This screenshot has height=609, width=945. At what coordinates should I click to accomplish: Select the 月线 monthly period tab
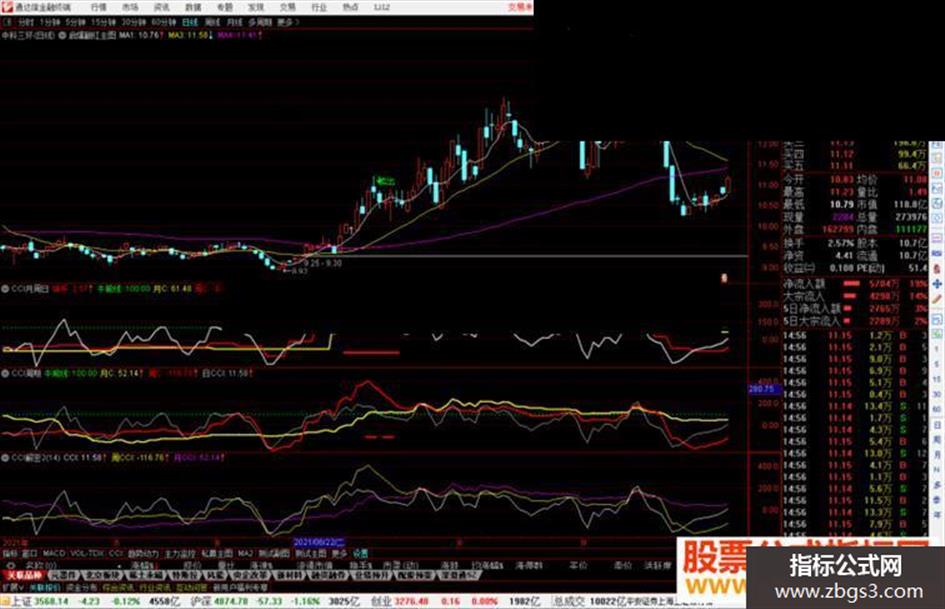[234, 22]
